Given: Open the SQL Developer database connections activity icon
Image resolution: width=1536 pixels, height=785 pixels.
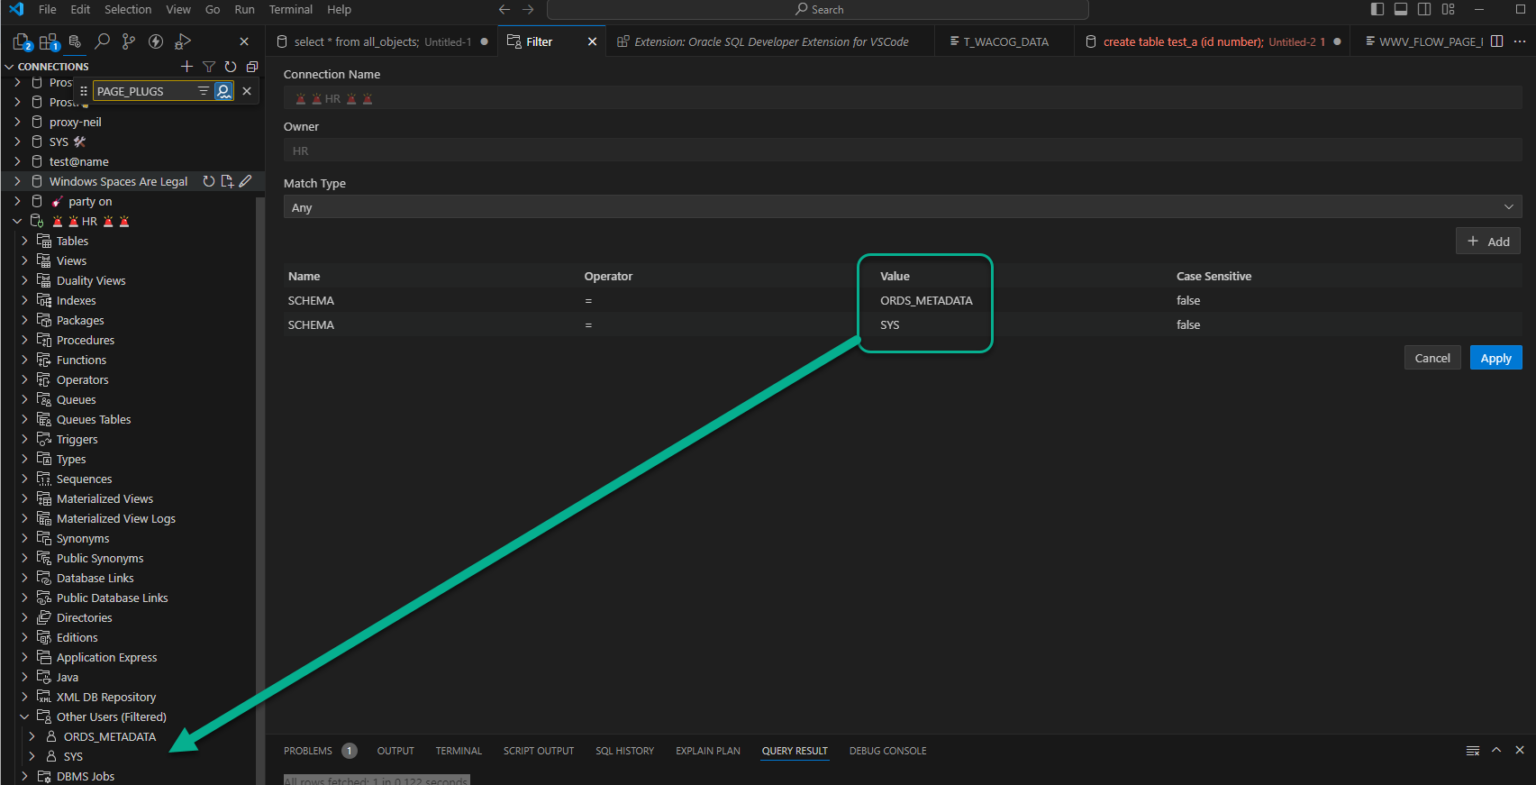Looking at the screenshot, I should tap(75, 41).
